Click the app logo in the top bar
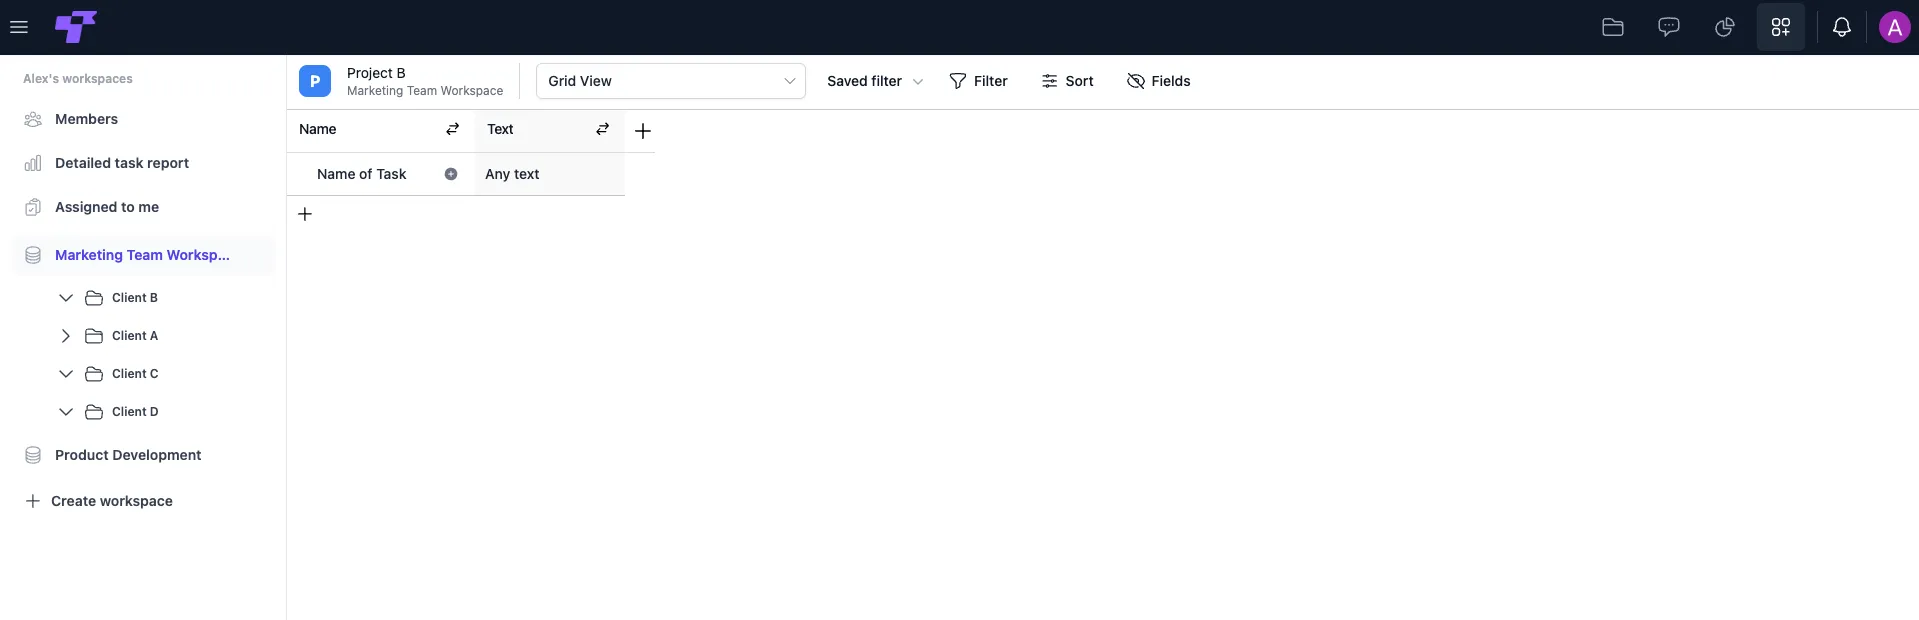The width and height of the screenshot is (1919, 620). click(x=76, y=27)
